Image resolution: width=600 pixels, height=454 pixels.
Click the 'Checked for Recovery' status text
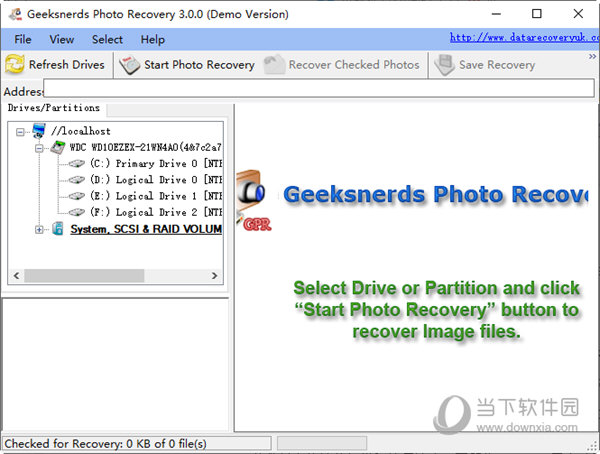point(105,444)
